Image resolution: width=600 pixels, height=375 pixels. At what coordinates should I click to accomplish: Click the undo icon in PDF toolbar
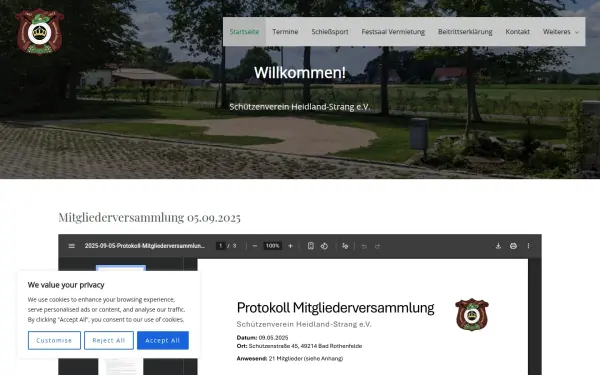(364, 246)
